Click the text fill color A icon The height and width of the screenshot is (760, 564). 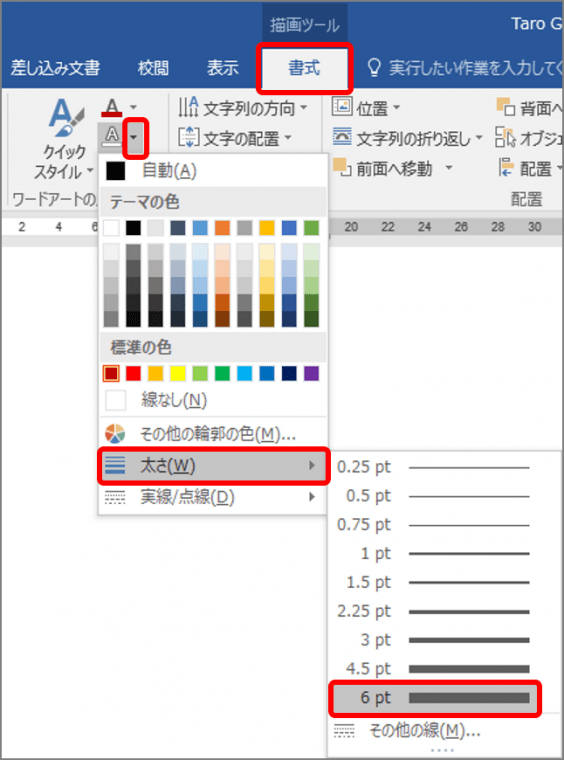coord(112,108)
